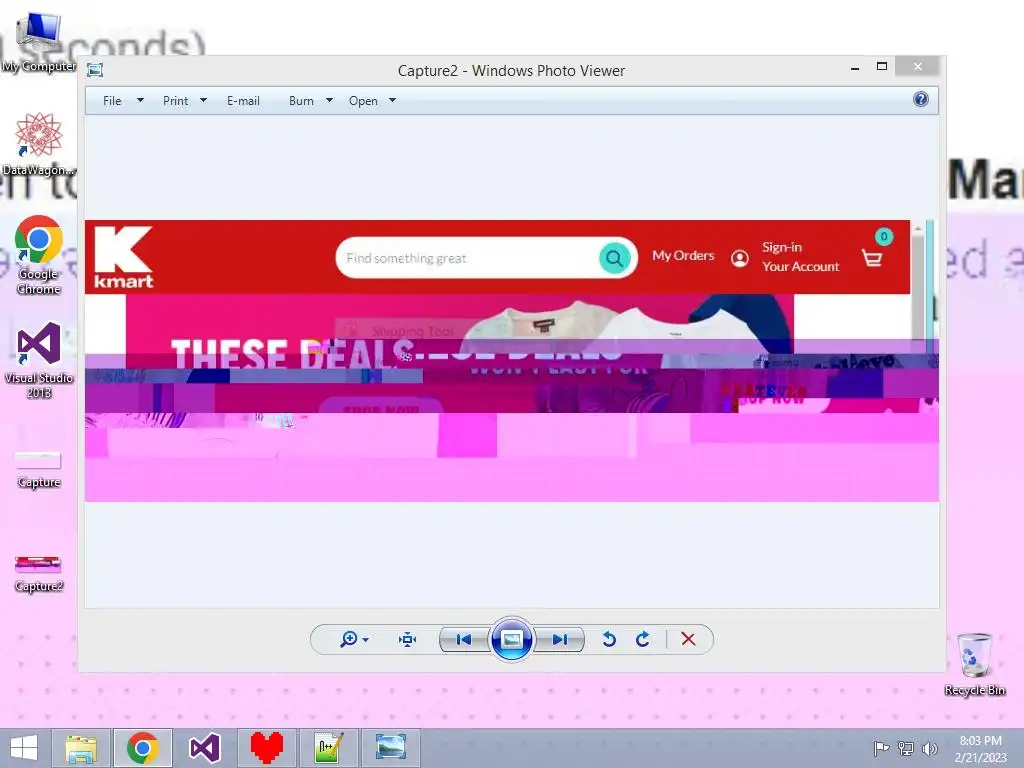Expand the File menu dropdown arrow

140,101
